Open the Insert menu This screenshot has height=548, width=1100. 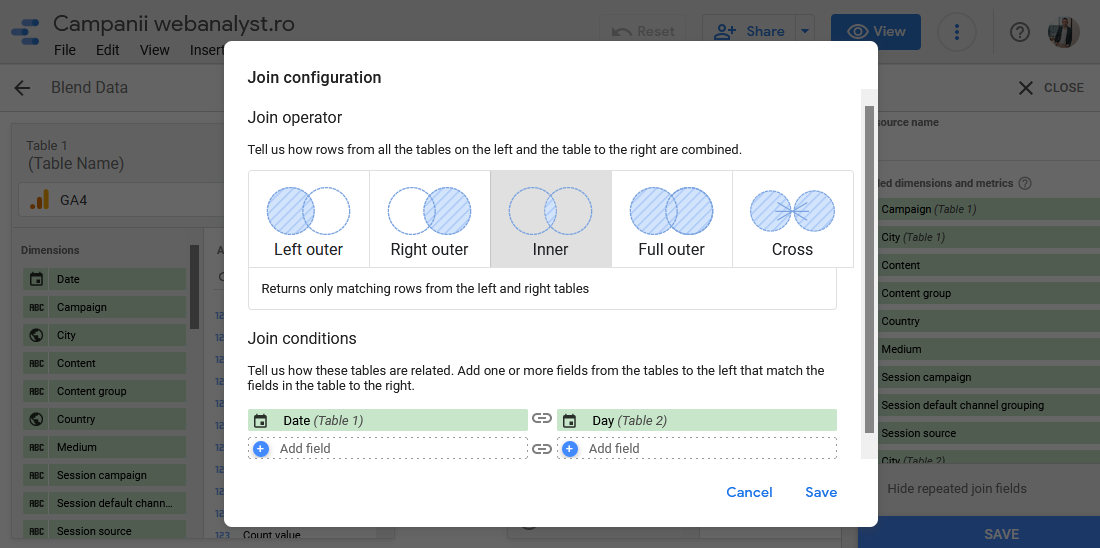click(206, 51)
